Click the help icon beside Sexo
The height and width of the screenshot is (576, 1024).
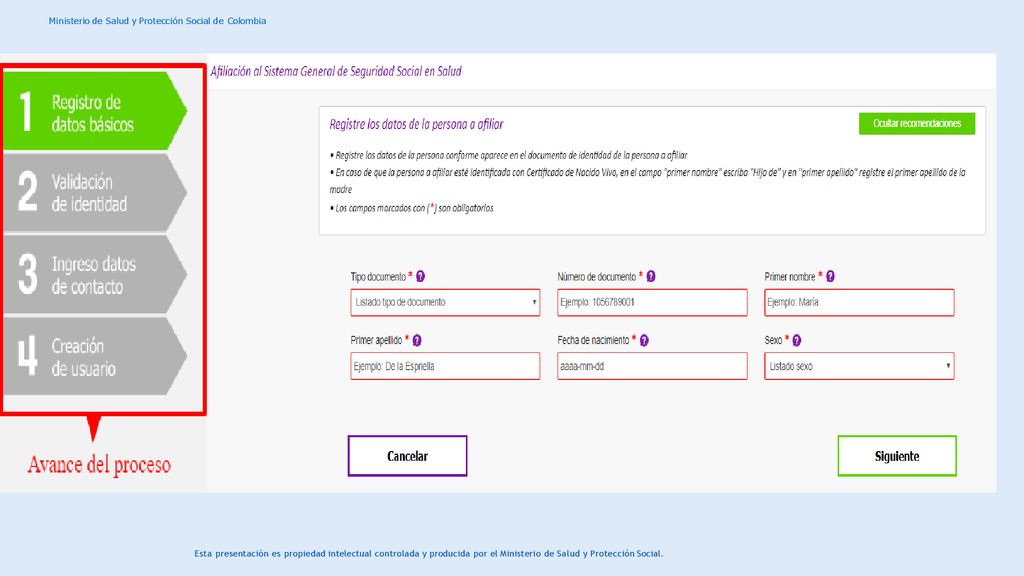click(797, 340)
